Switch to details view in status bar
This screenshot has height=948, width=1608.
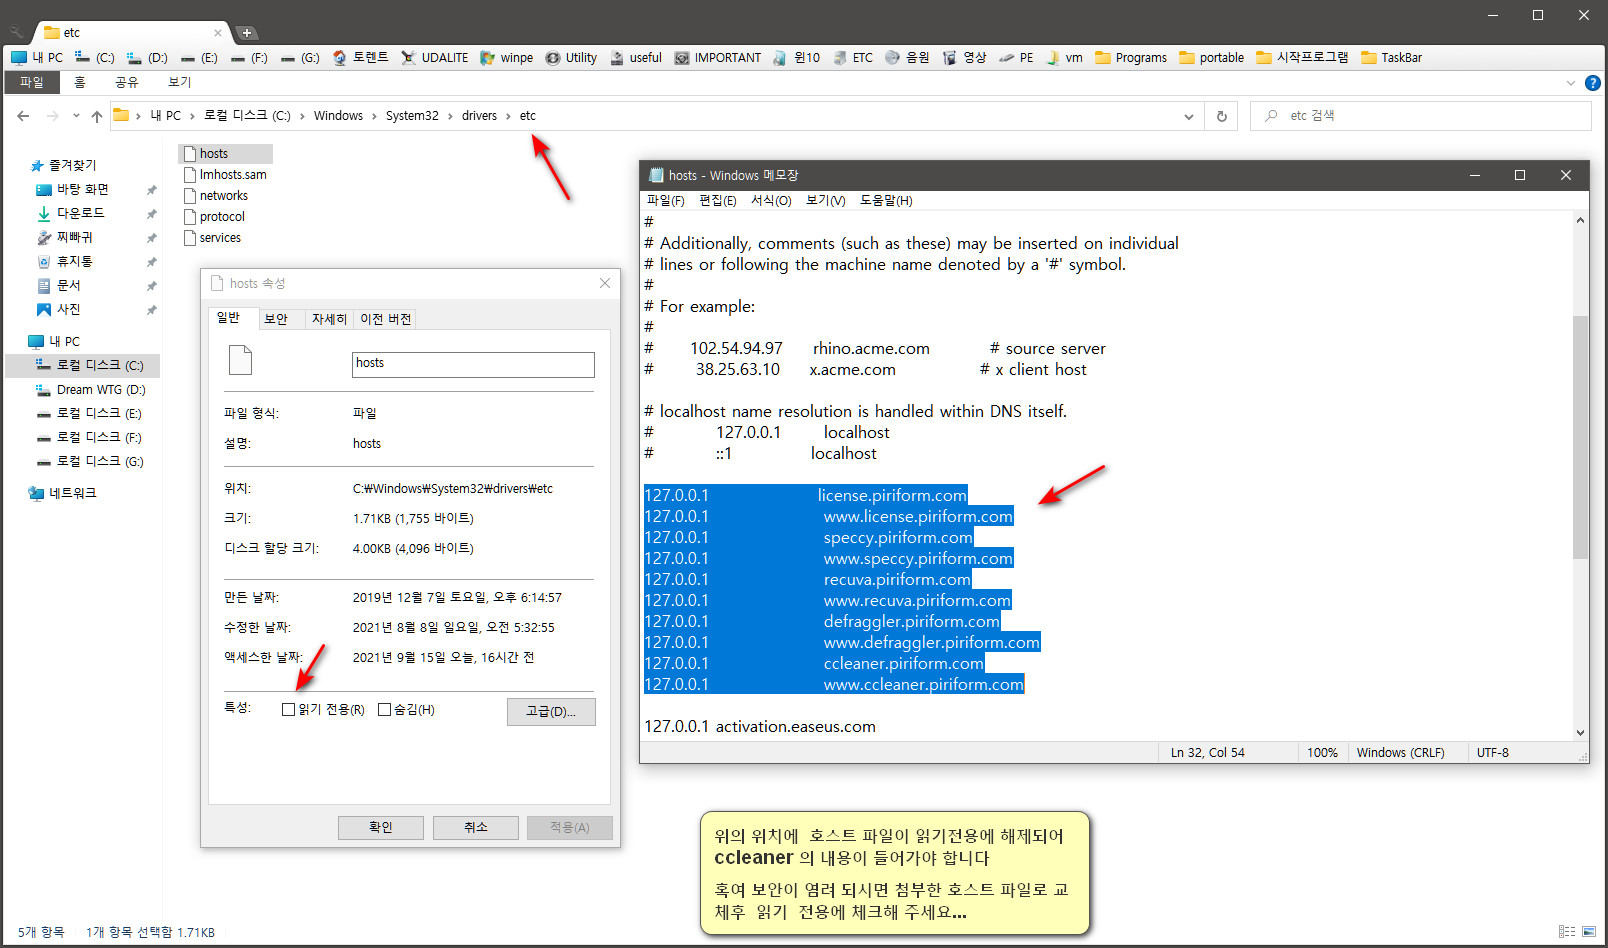tap(1567, 932)
